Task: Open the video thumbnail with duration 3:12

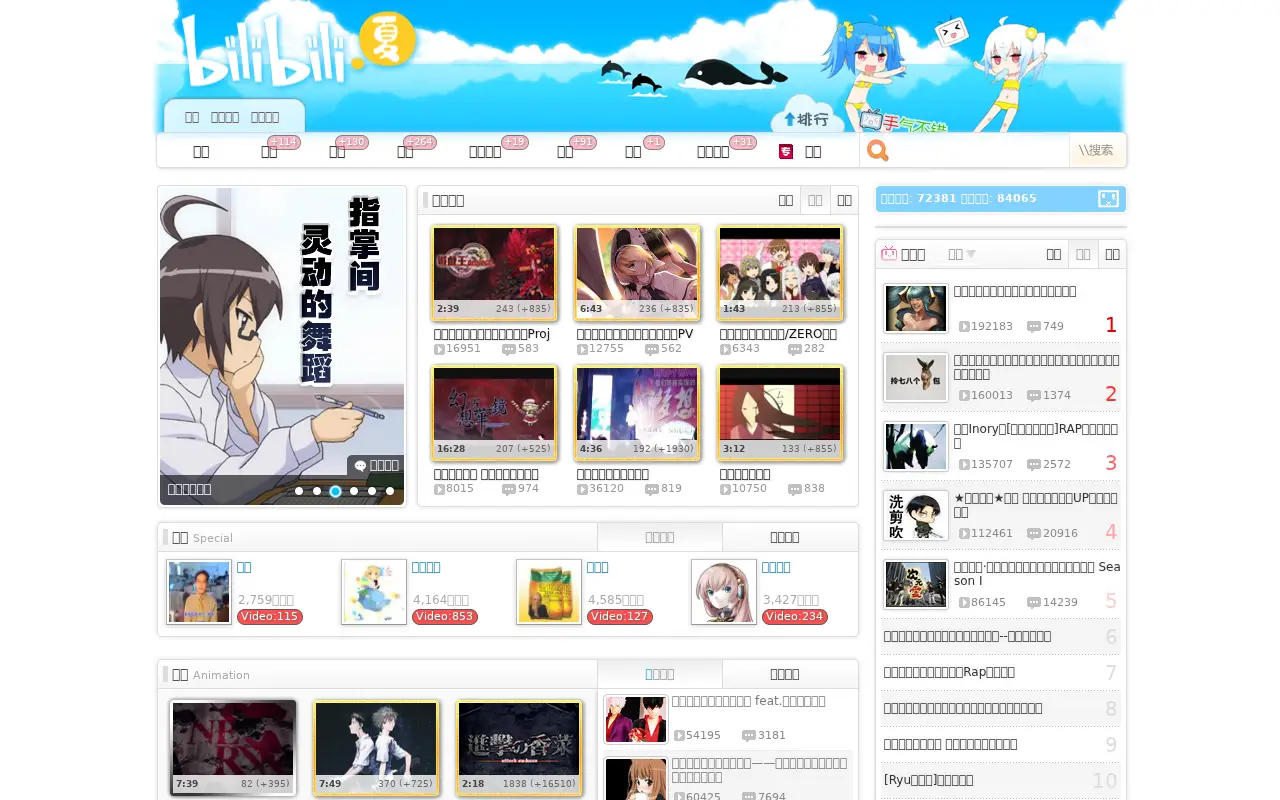Action: [x=780, y=412]
